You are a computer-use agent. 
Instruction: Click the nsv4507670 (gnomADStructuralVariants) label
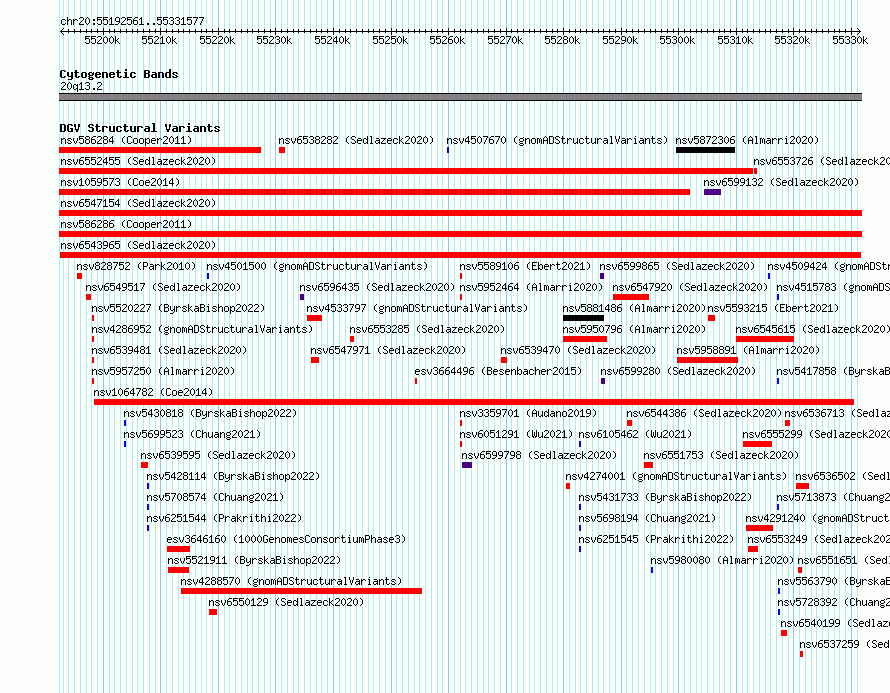pos(557,140)
